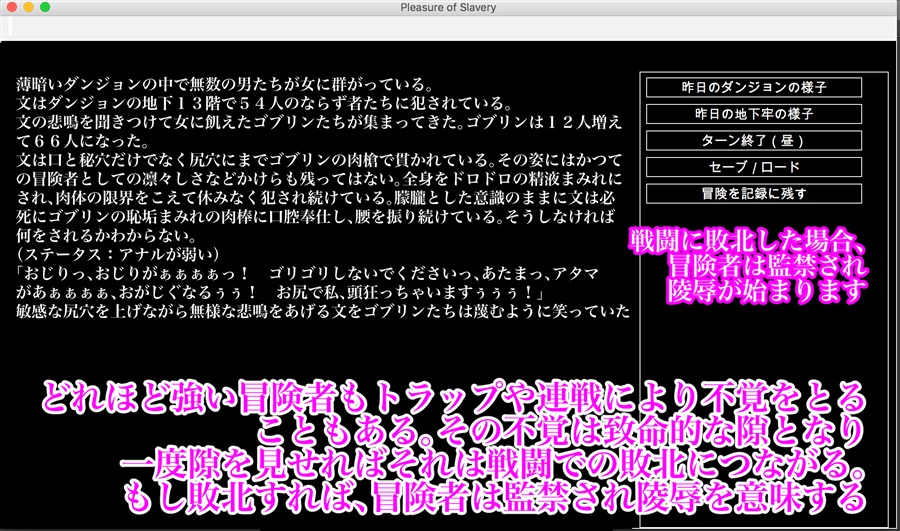
Task: Open the 昨日の地下牢の様子 button
Action: pos(754,114)
